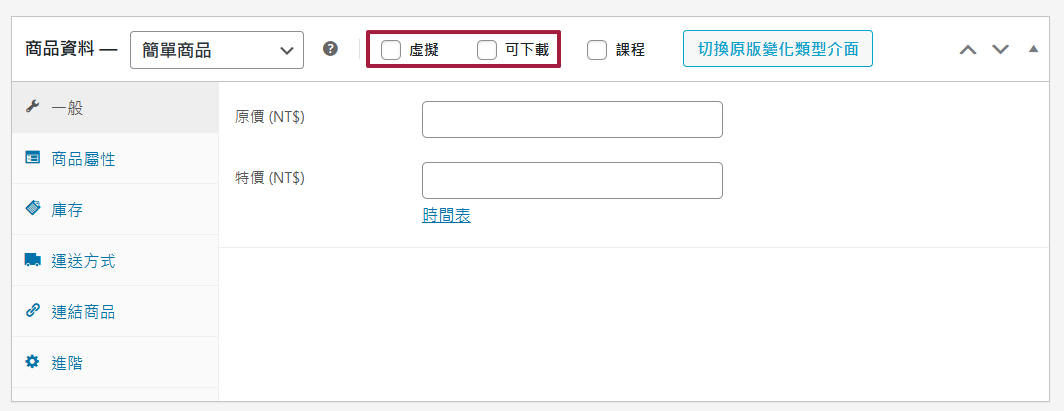1064x411 pixels.
Task: Click into the 特價 (NT$) field
Action: pos(572,180)
